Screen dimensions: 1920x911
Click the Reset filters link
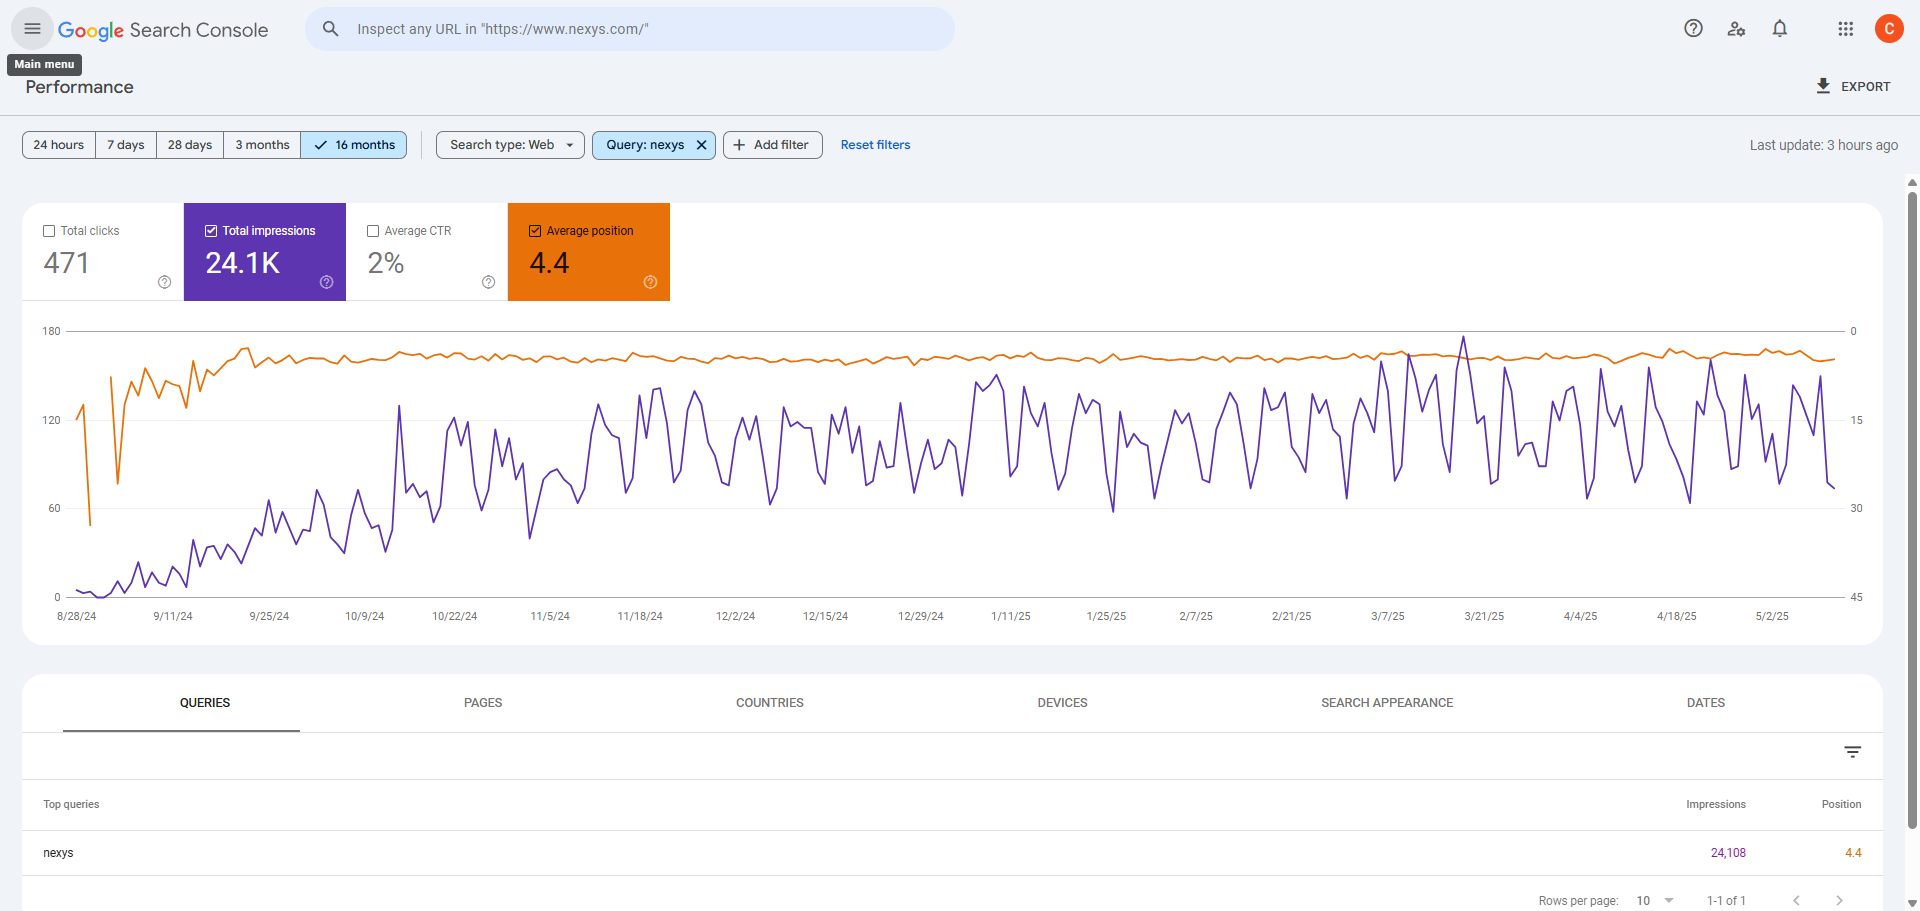(875, 145)
